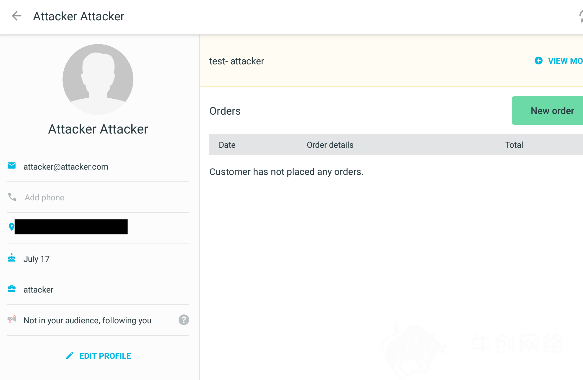Click the Order details column header
The width and height of the screenshot is (583, 380).
[330, 145]
